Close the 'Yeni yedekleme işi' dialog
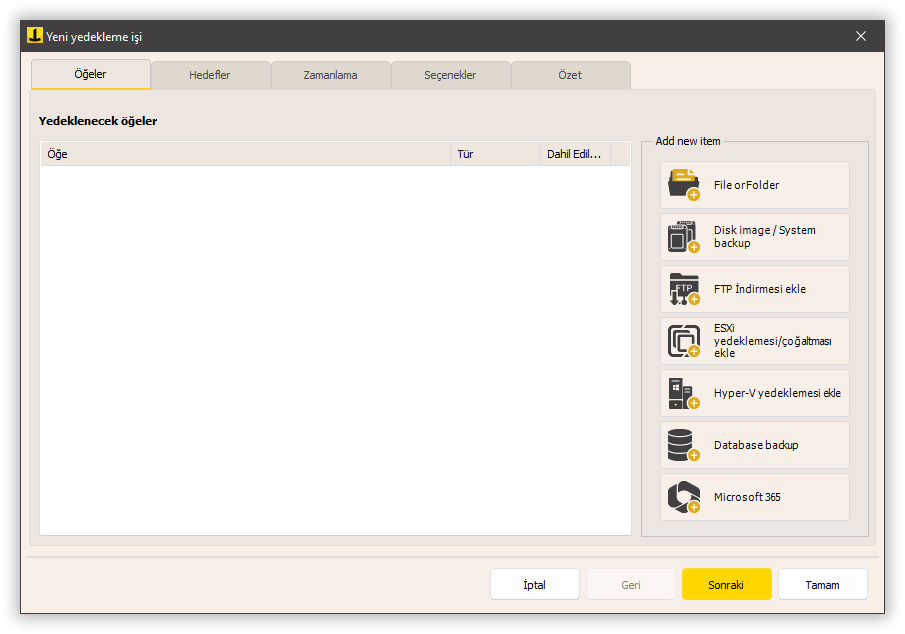 861,36
